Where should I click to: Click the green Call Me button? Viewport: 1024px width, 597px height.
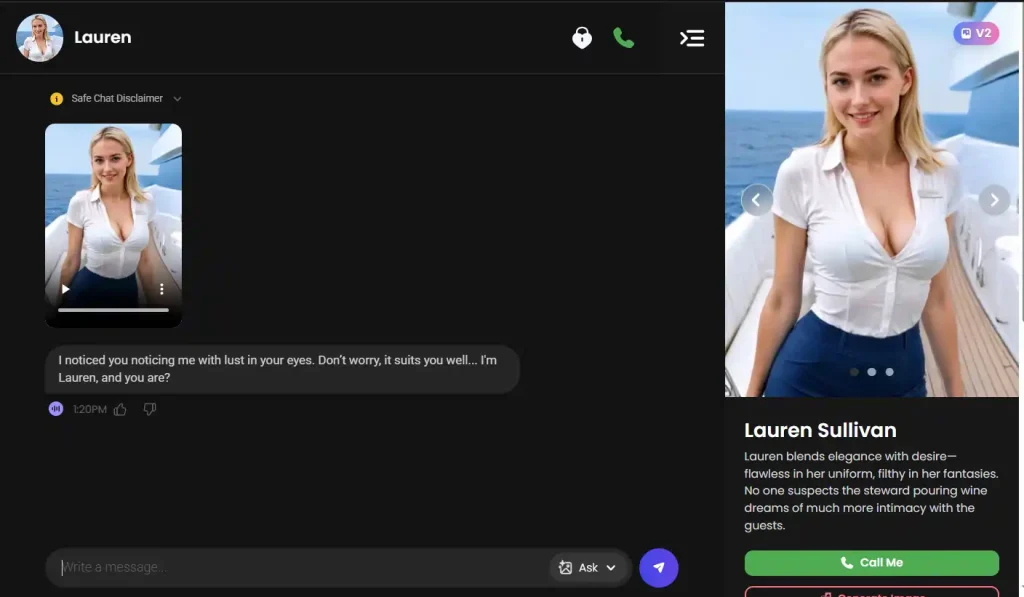[x=871, y=563]
